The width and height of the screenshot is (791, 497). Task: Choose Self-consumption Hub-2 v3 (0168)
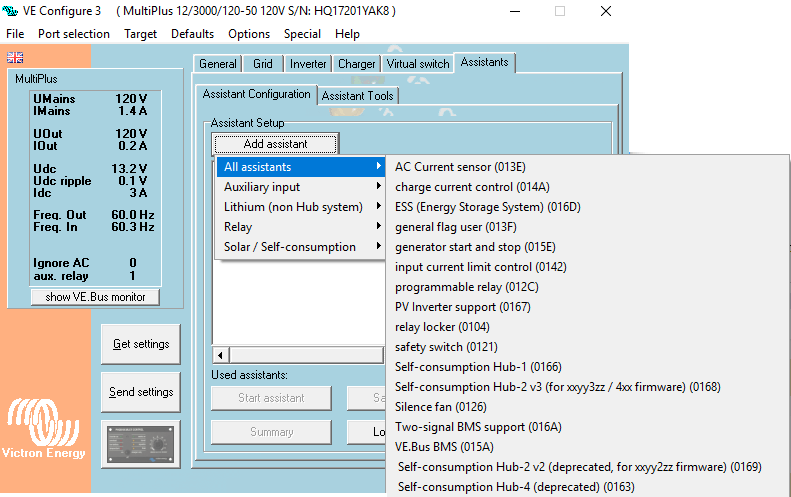click(588, 387)
